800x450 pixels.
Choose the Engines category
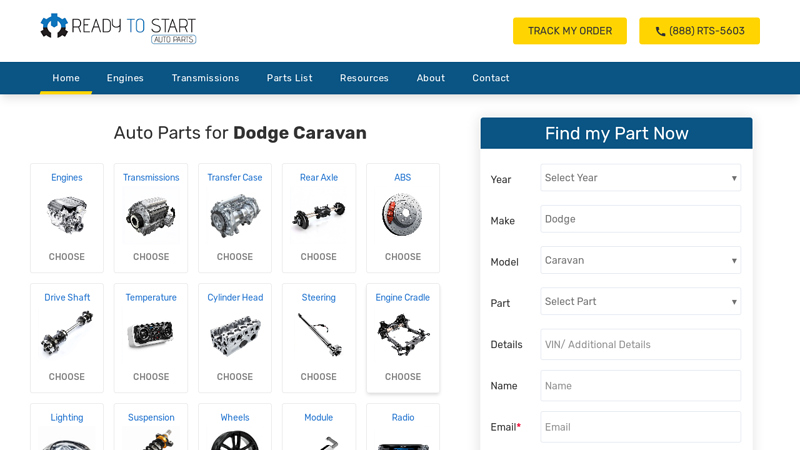(67, 257)
